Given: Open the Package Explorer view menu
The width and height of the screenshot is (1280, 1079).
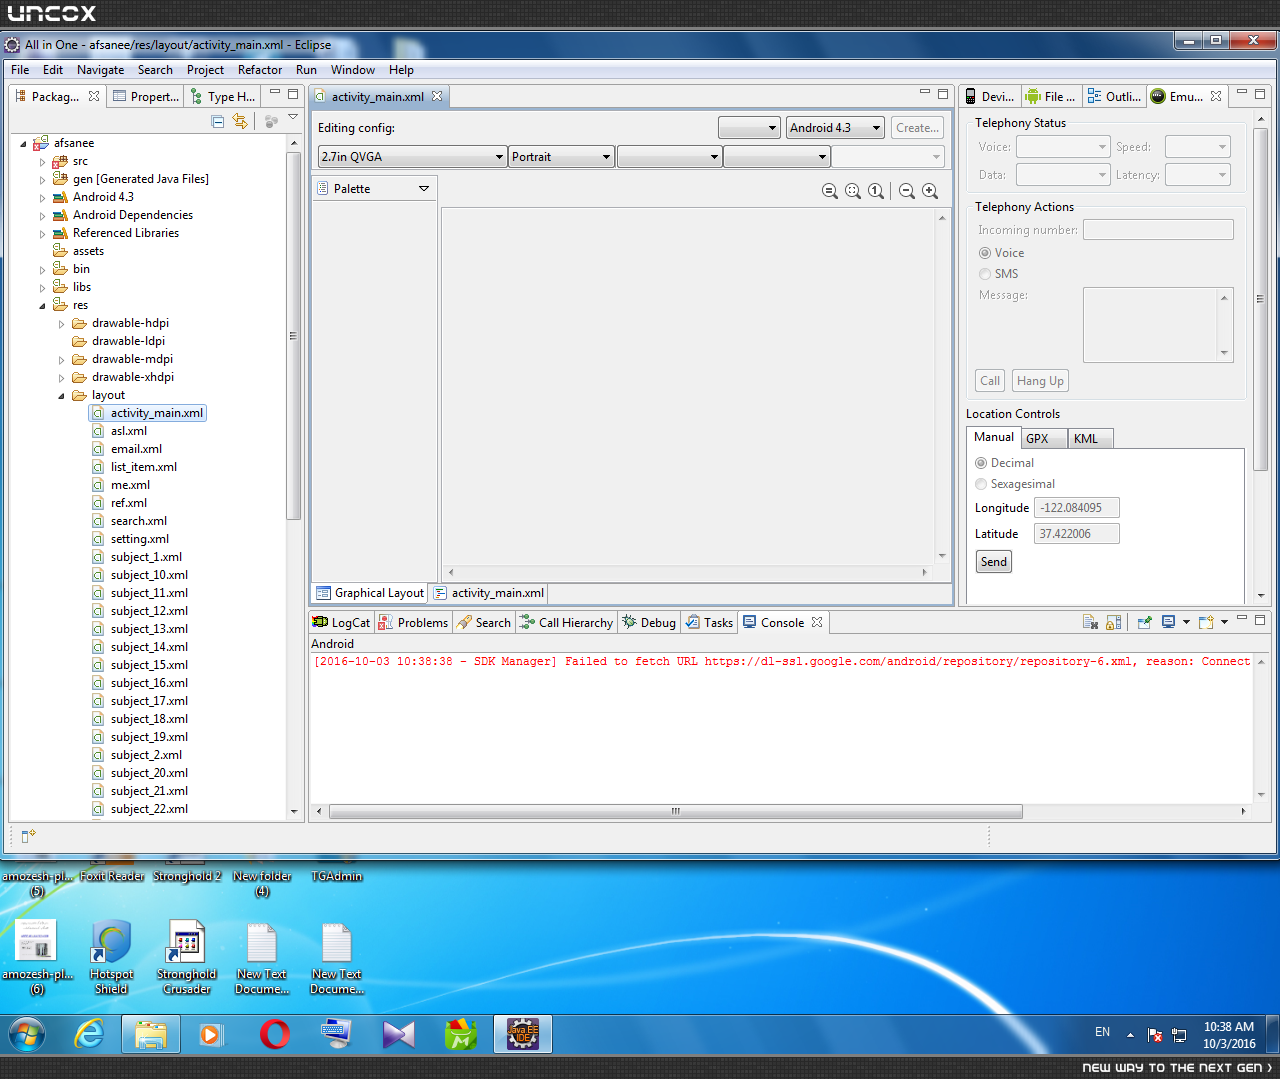Looking at the screenshot, I should 293,118.
